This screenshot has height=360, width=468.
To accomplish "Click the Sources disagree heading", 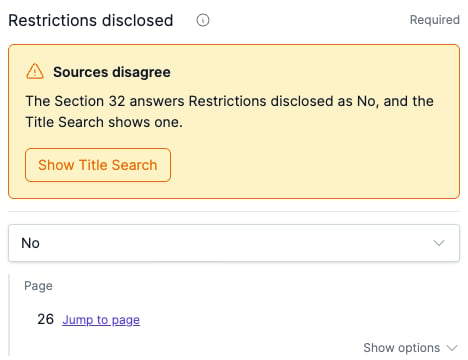I will pos(112,72).
